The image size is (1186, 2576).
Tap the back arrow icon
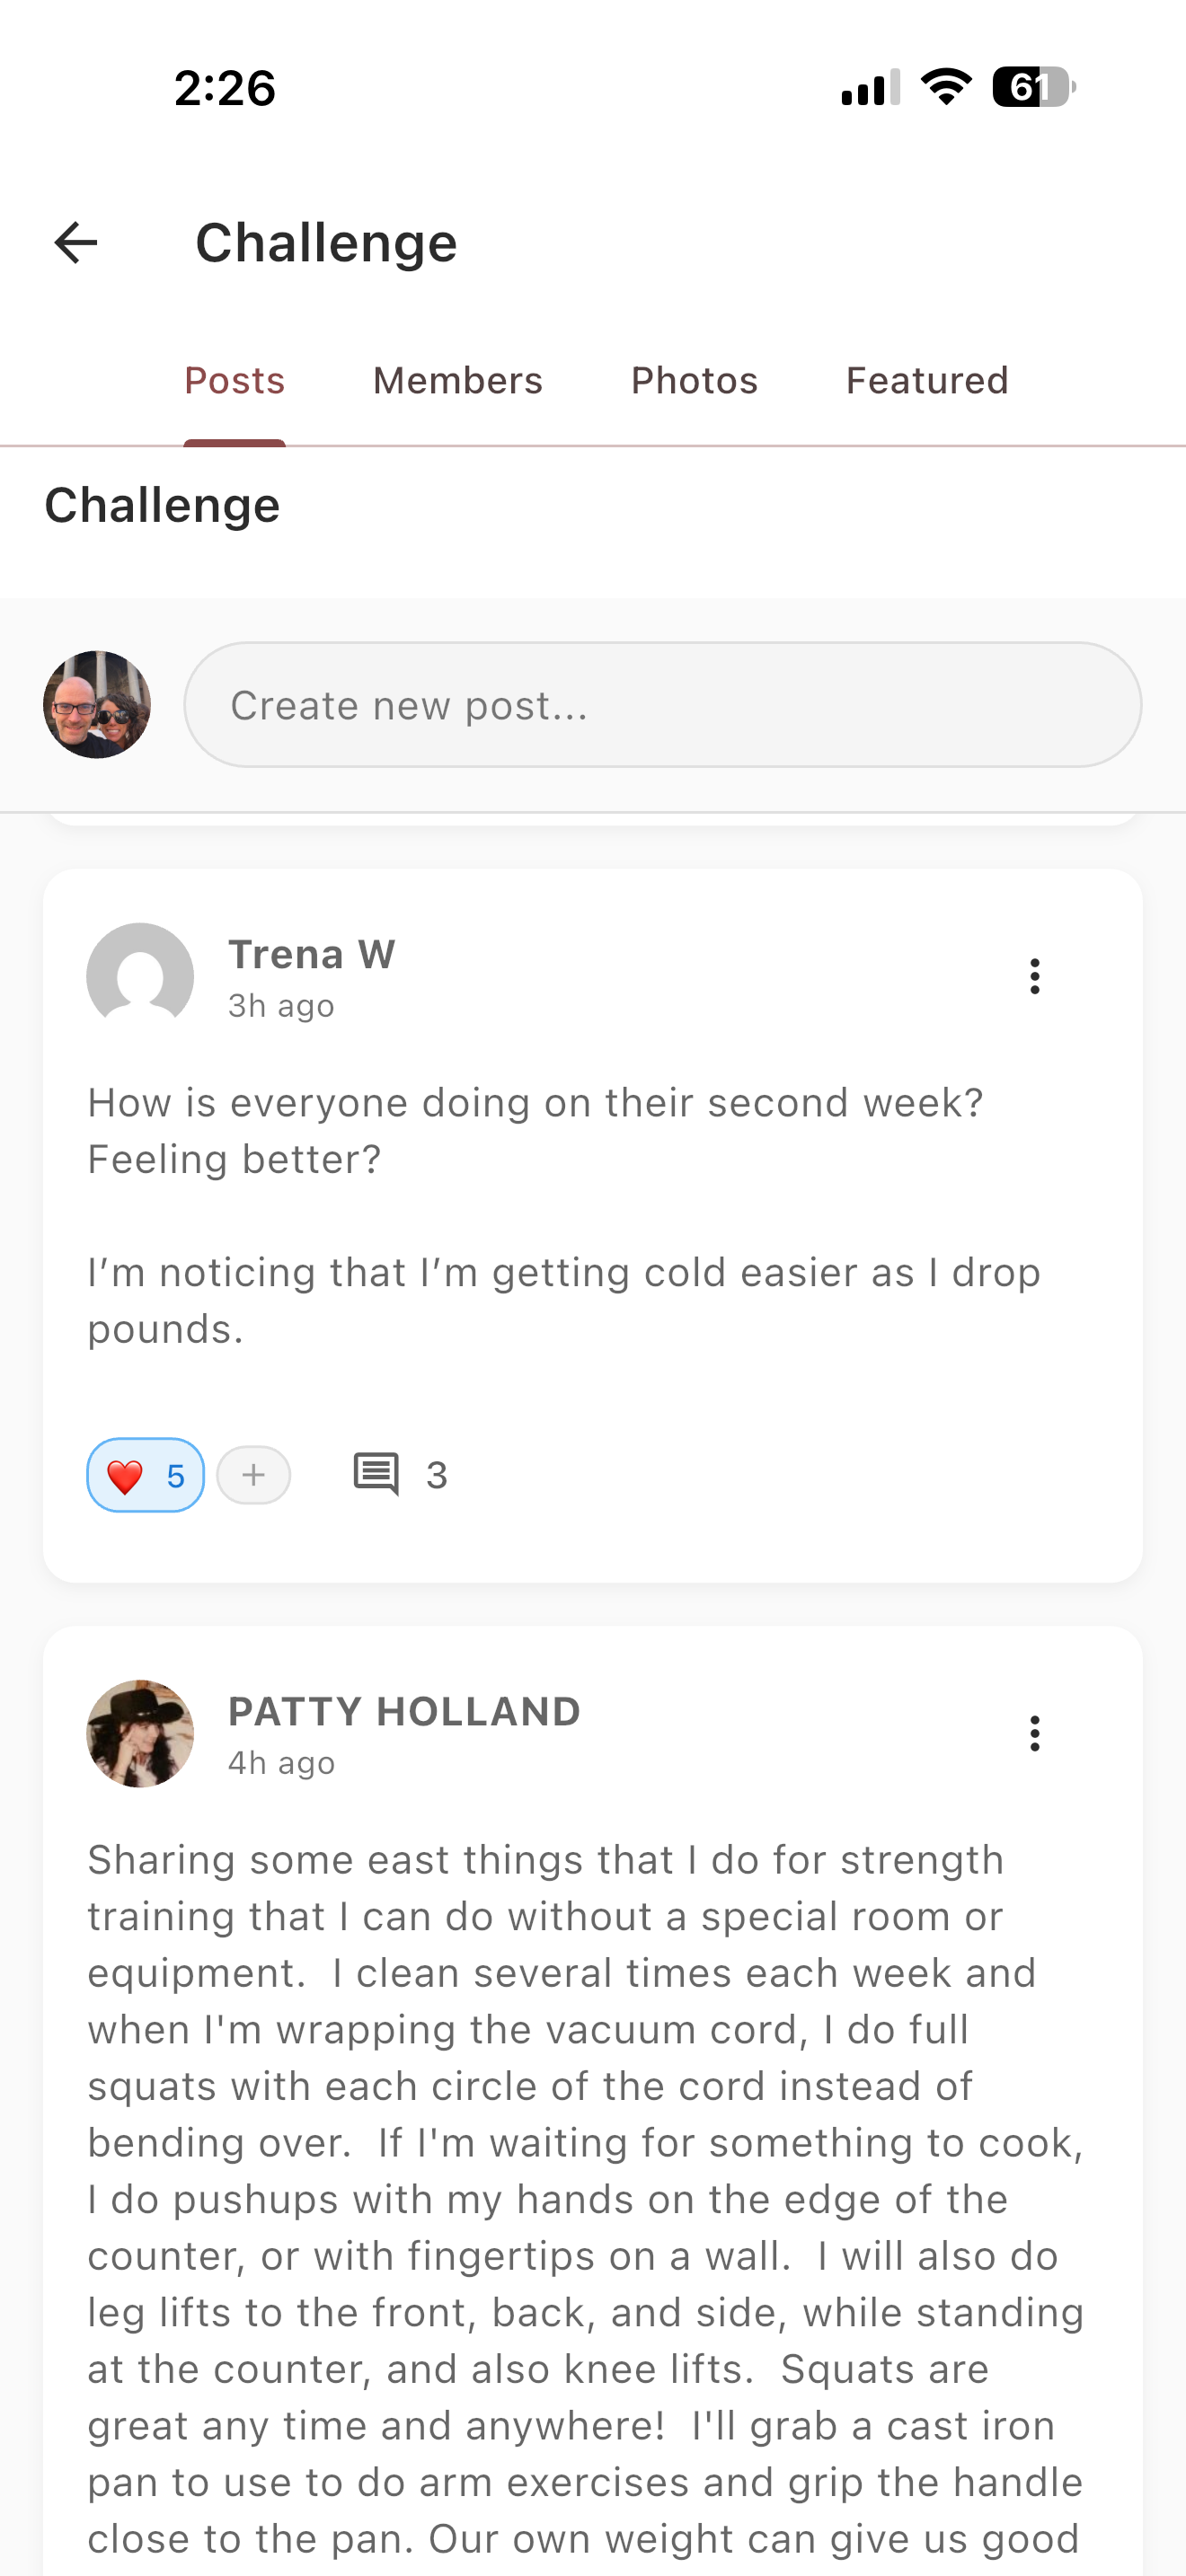click(x=76, y=243)
